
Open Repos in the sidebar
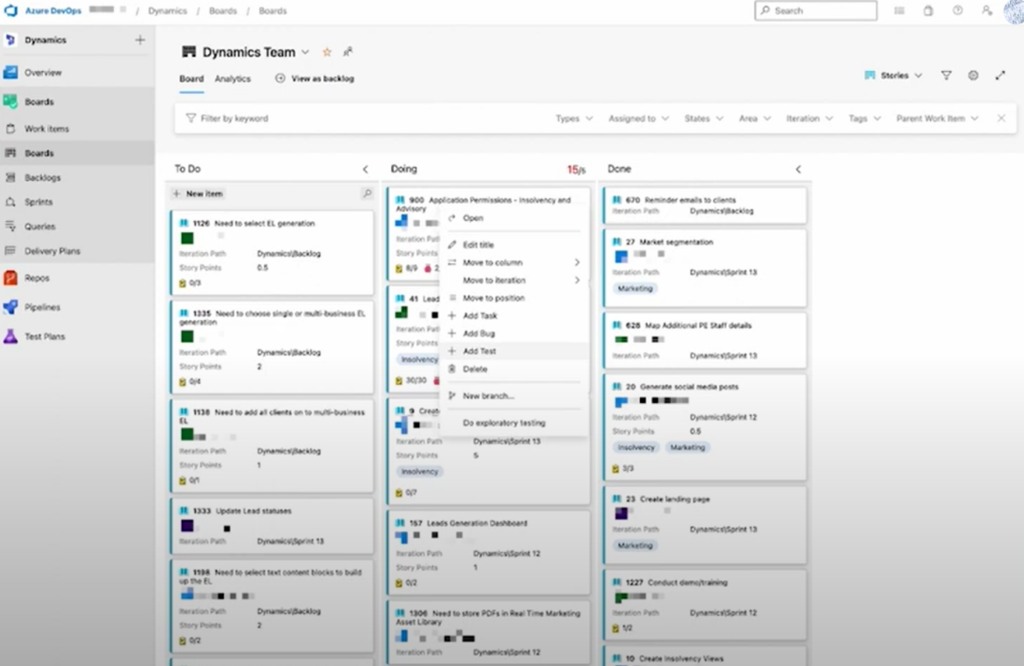(x=37, y=278)
